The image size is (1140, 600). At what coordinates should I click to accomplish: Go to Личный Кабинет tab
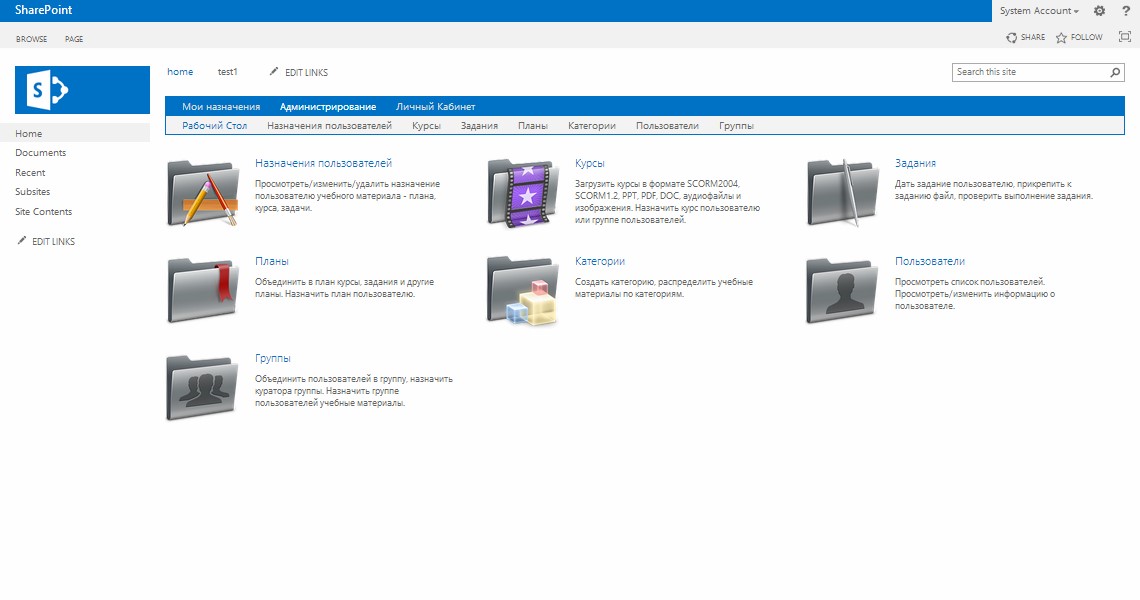[435, 107]
